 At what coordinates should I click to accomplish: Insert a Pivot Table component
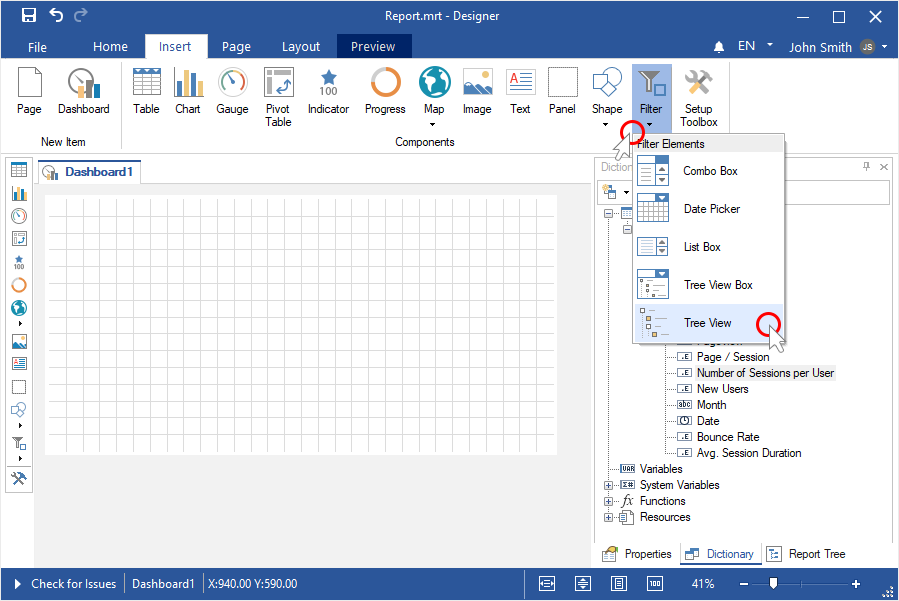pos(278,96)
